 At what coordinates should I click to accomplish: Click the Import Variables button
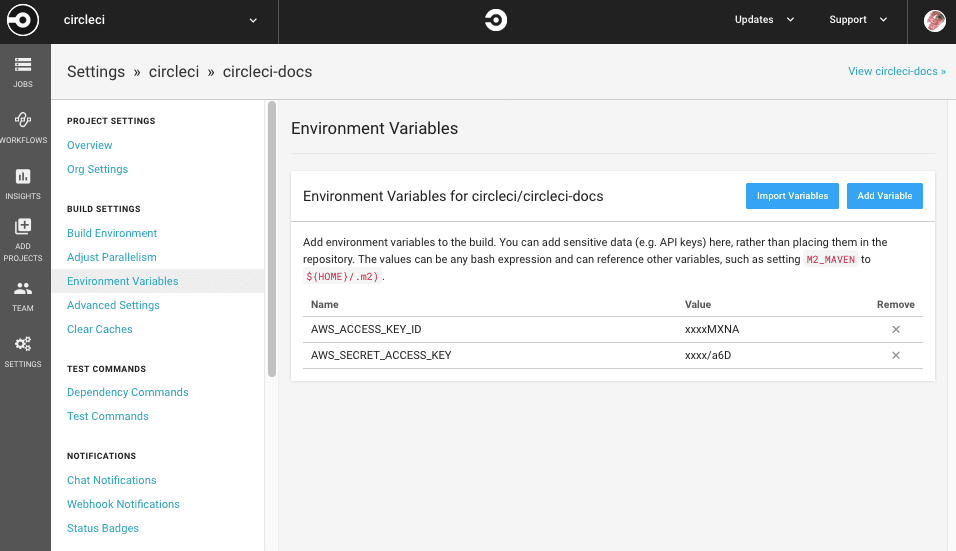point(792,196)
